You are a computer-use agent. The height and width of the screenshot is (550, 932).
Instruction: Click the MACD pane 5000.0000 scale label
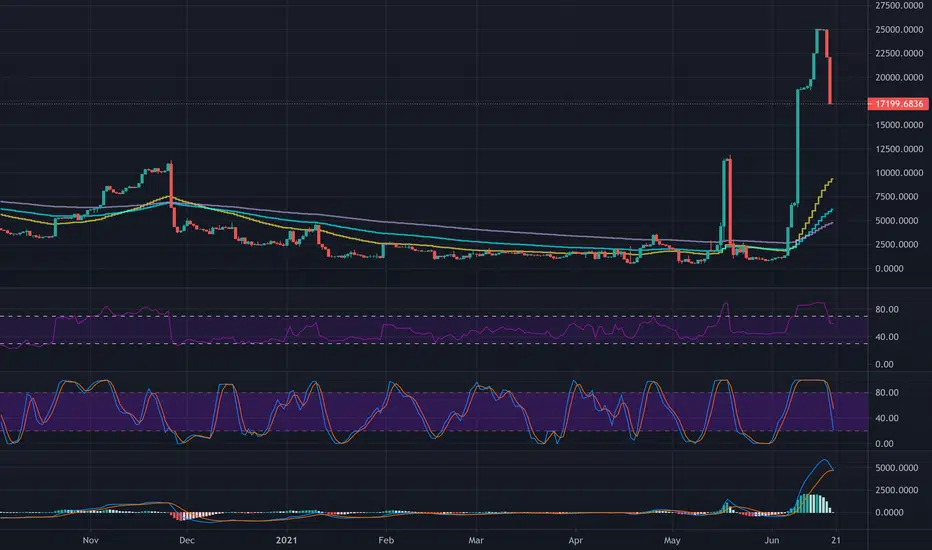tap(897, 468)
